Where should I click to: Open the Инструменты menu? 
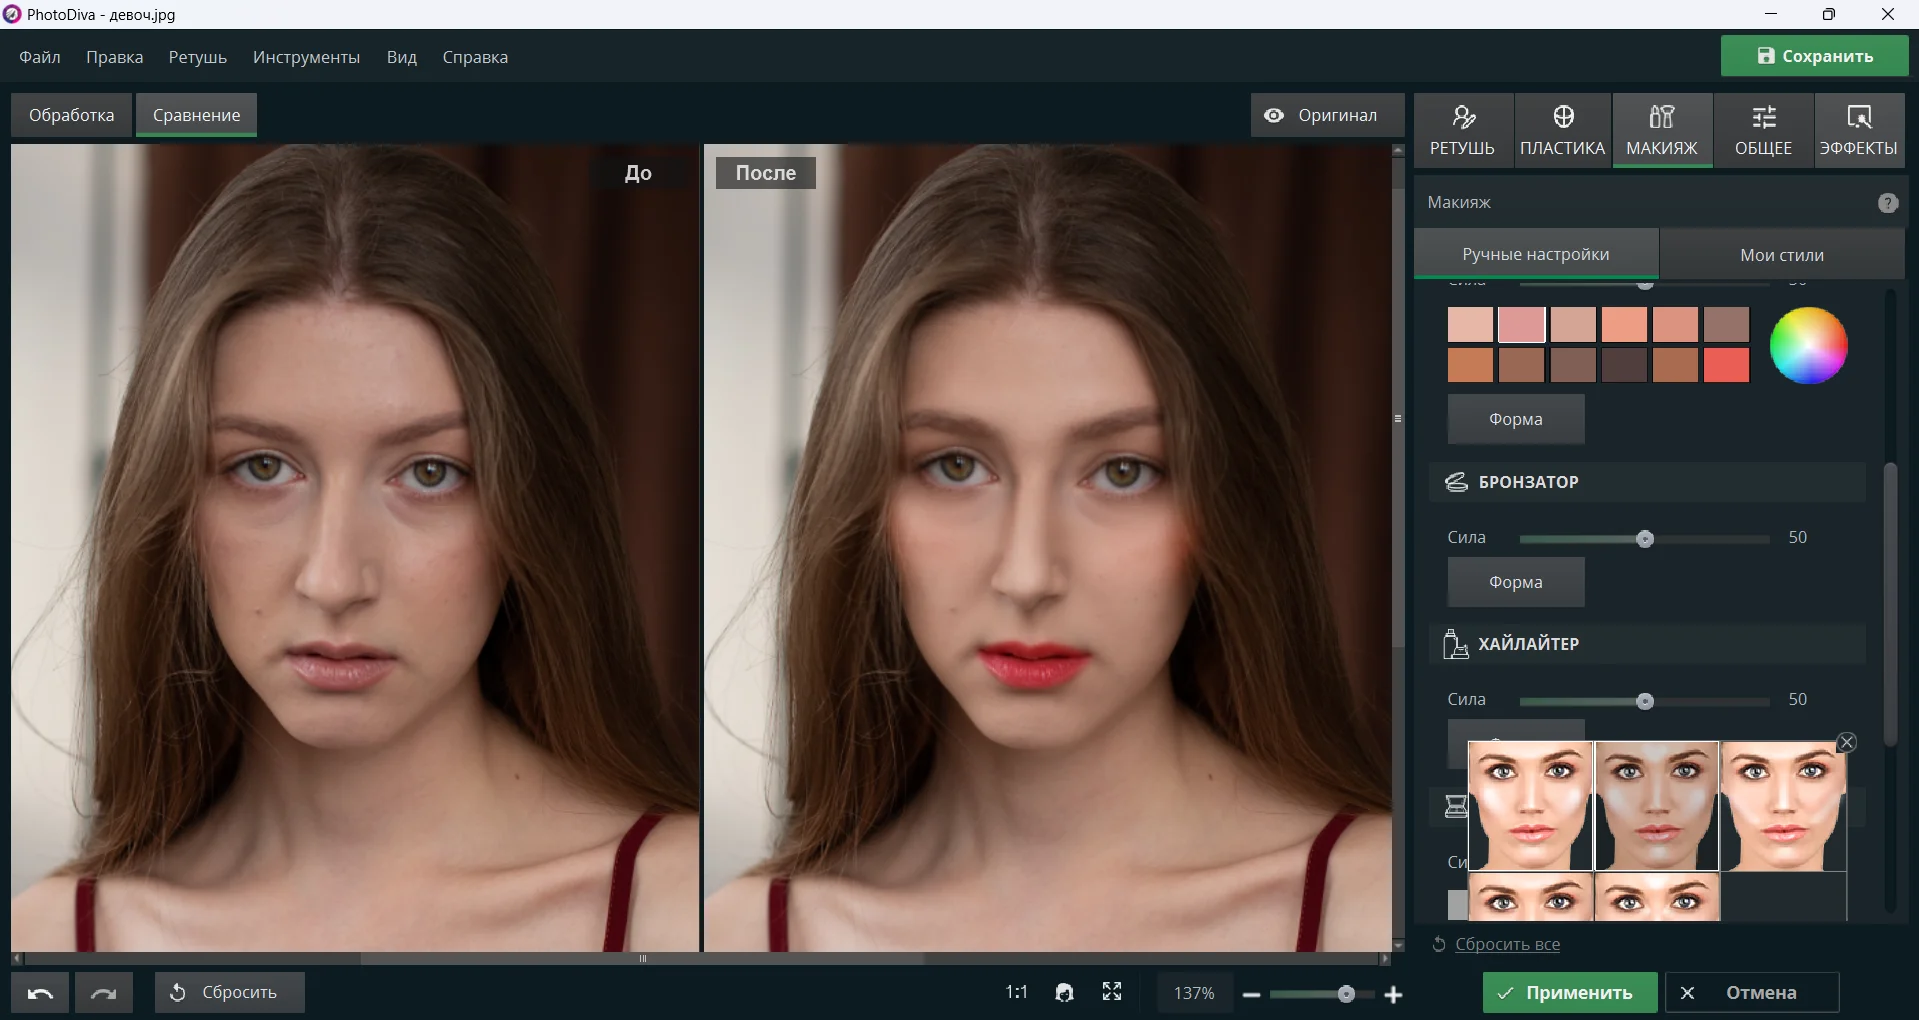point(306,57)
